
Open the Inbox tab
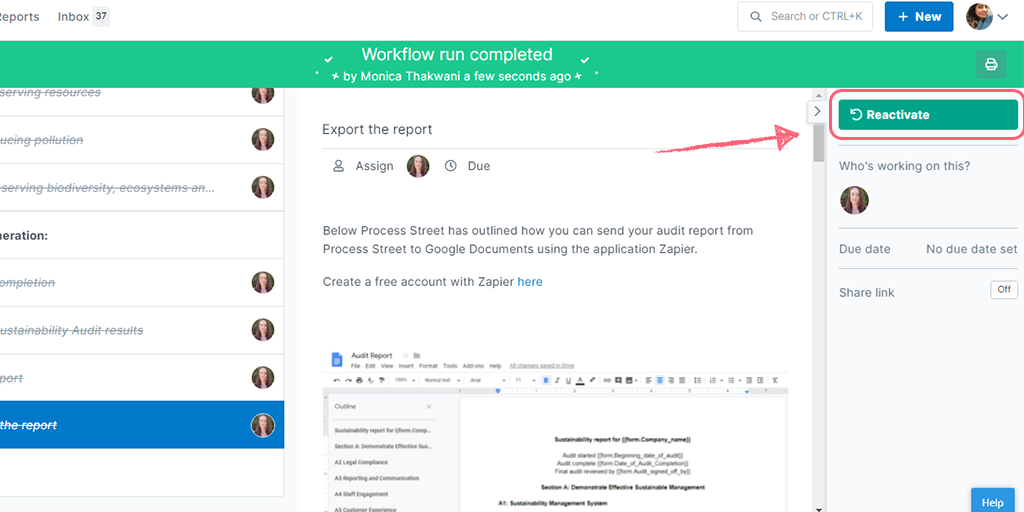83,17
